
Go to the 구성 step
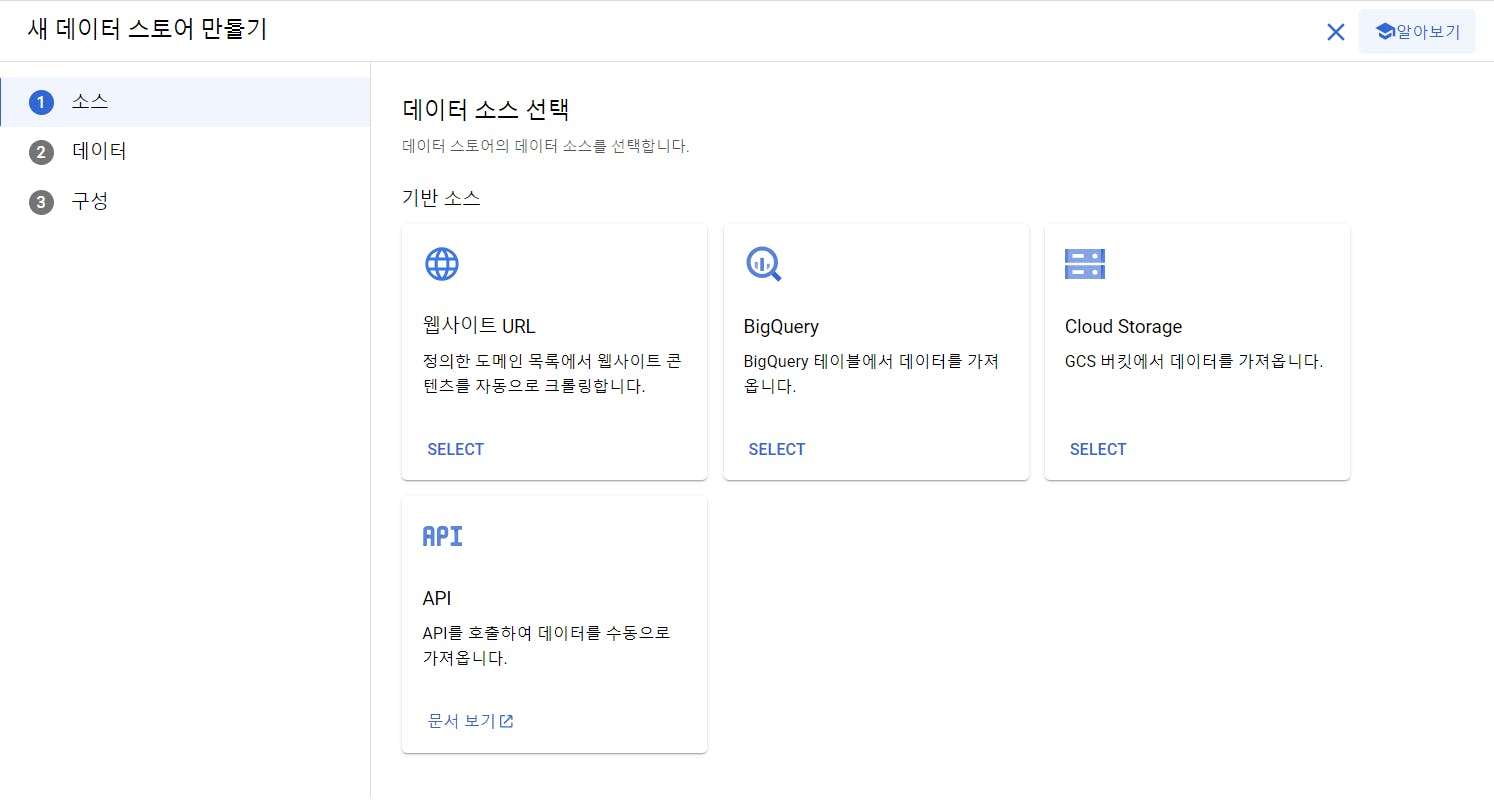185,202
